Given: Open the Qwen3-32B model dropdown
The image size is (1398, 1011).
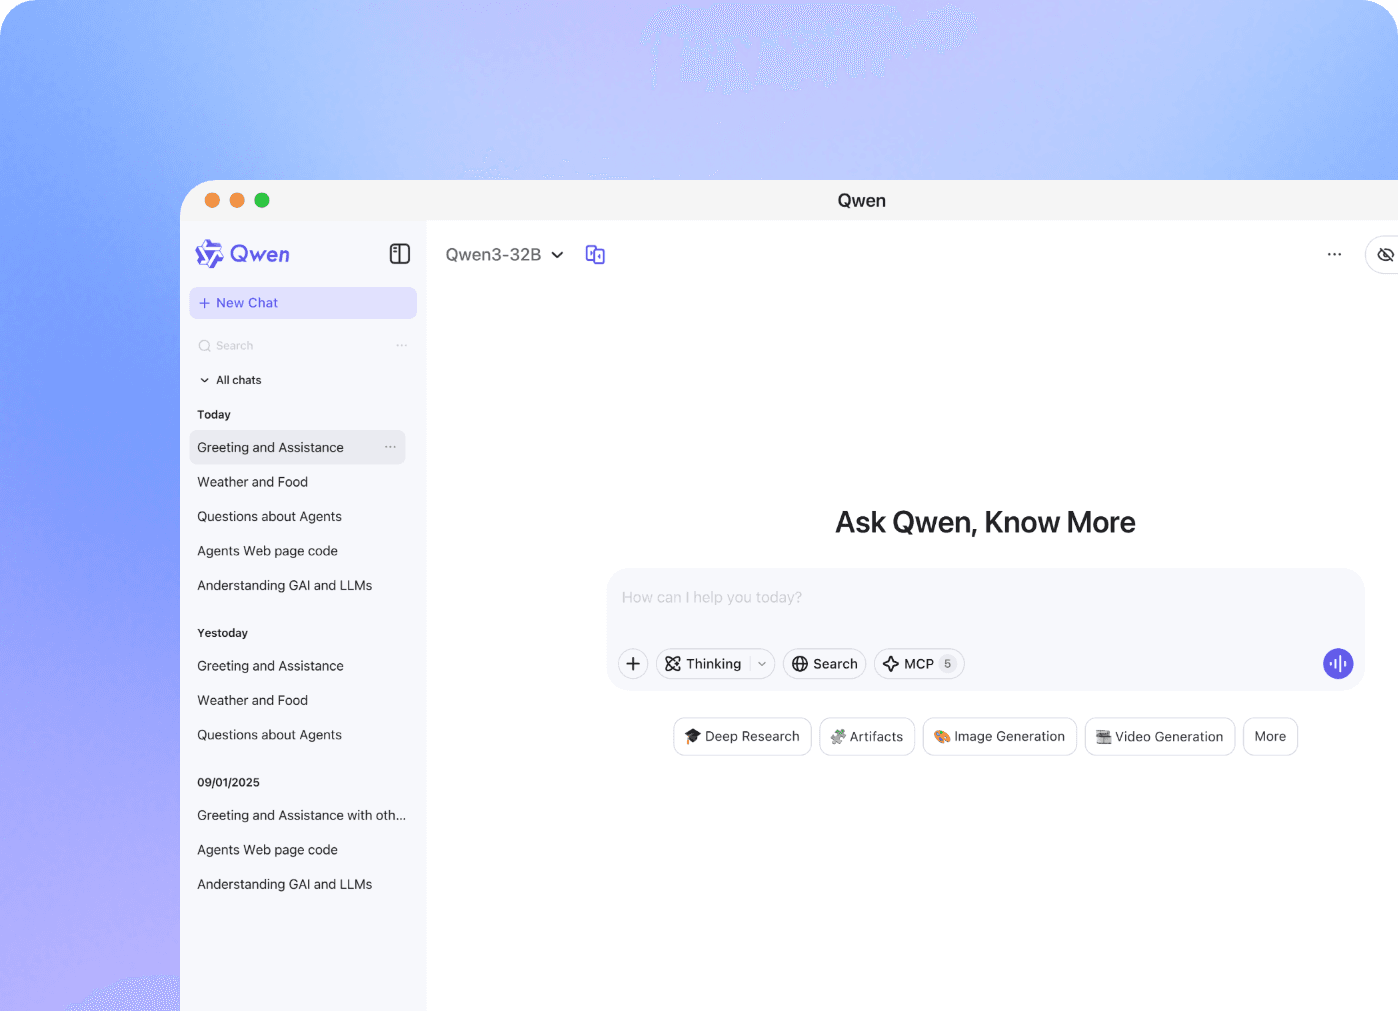Looking at the screenshot, I should click(x=505, y=255).
